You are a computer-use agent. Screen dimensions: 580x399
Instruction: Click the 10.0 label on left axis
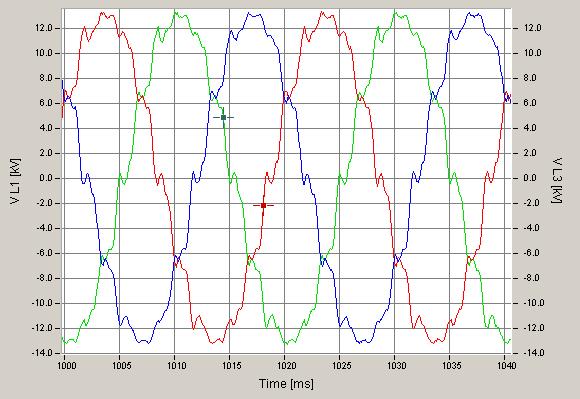point(44,53)
